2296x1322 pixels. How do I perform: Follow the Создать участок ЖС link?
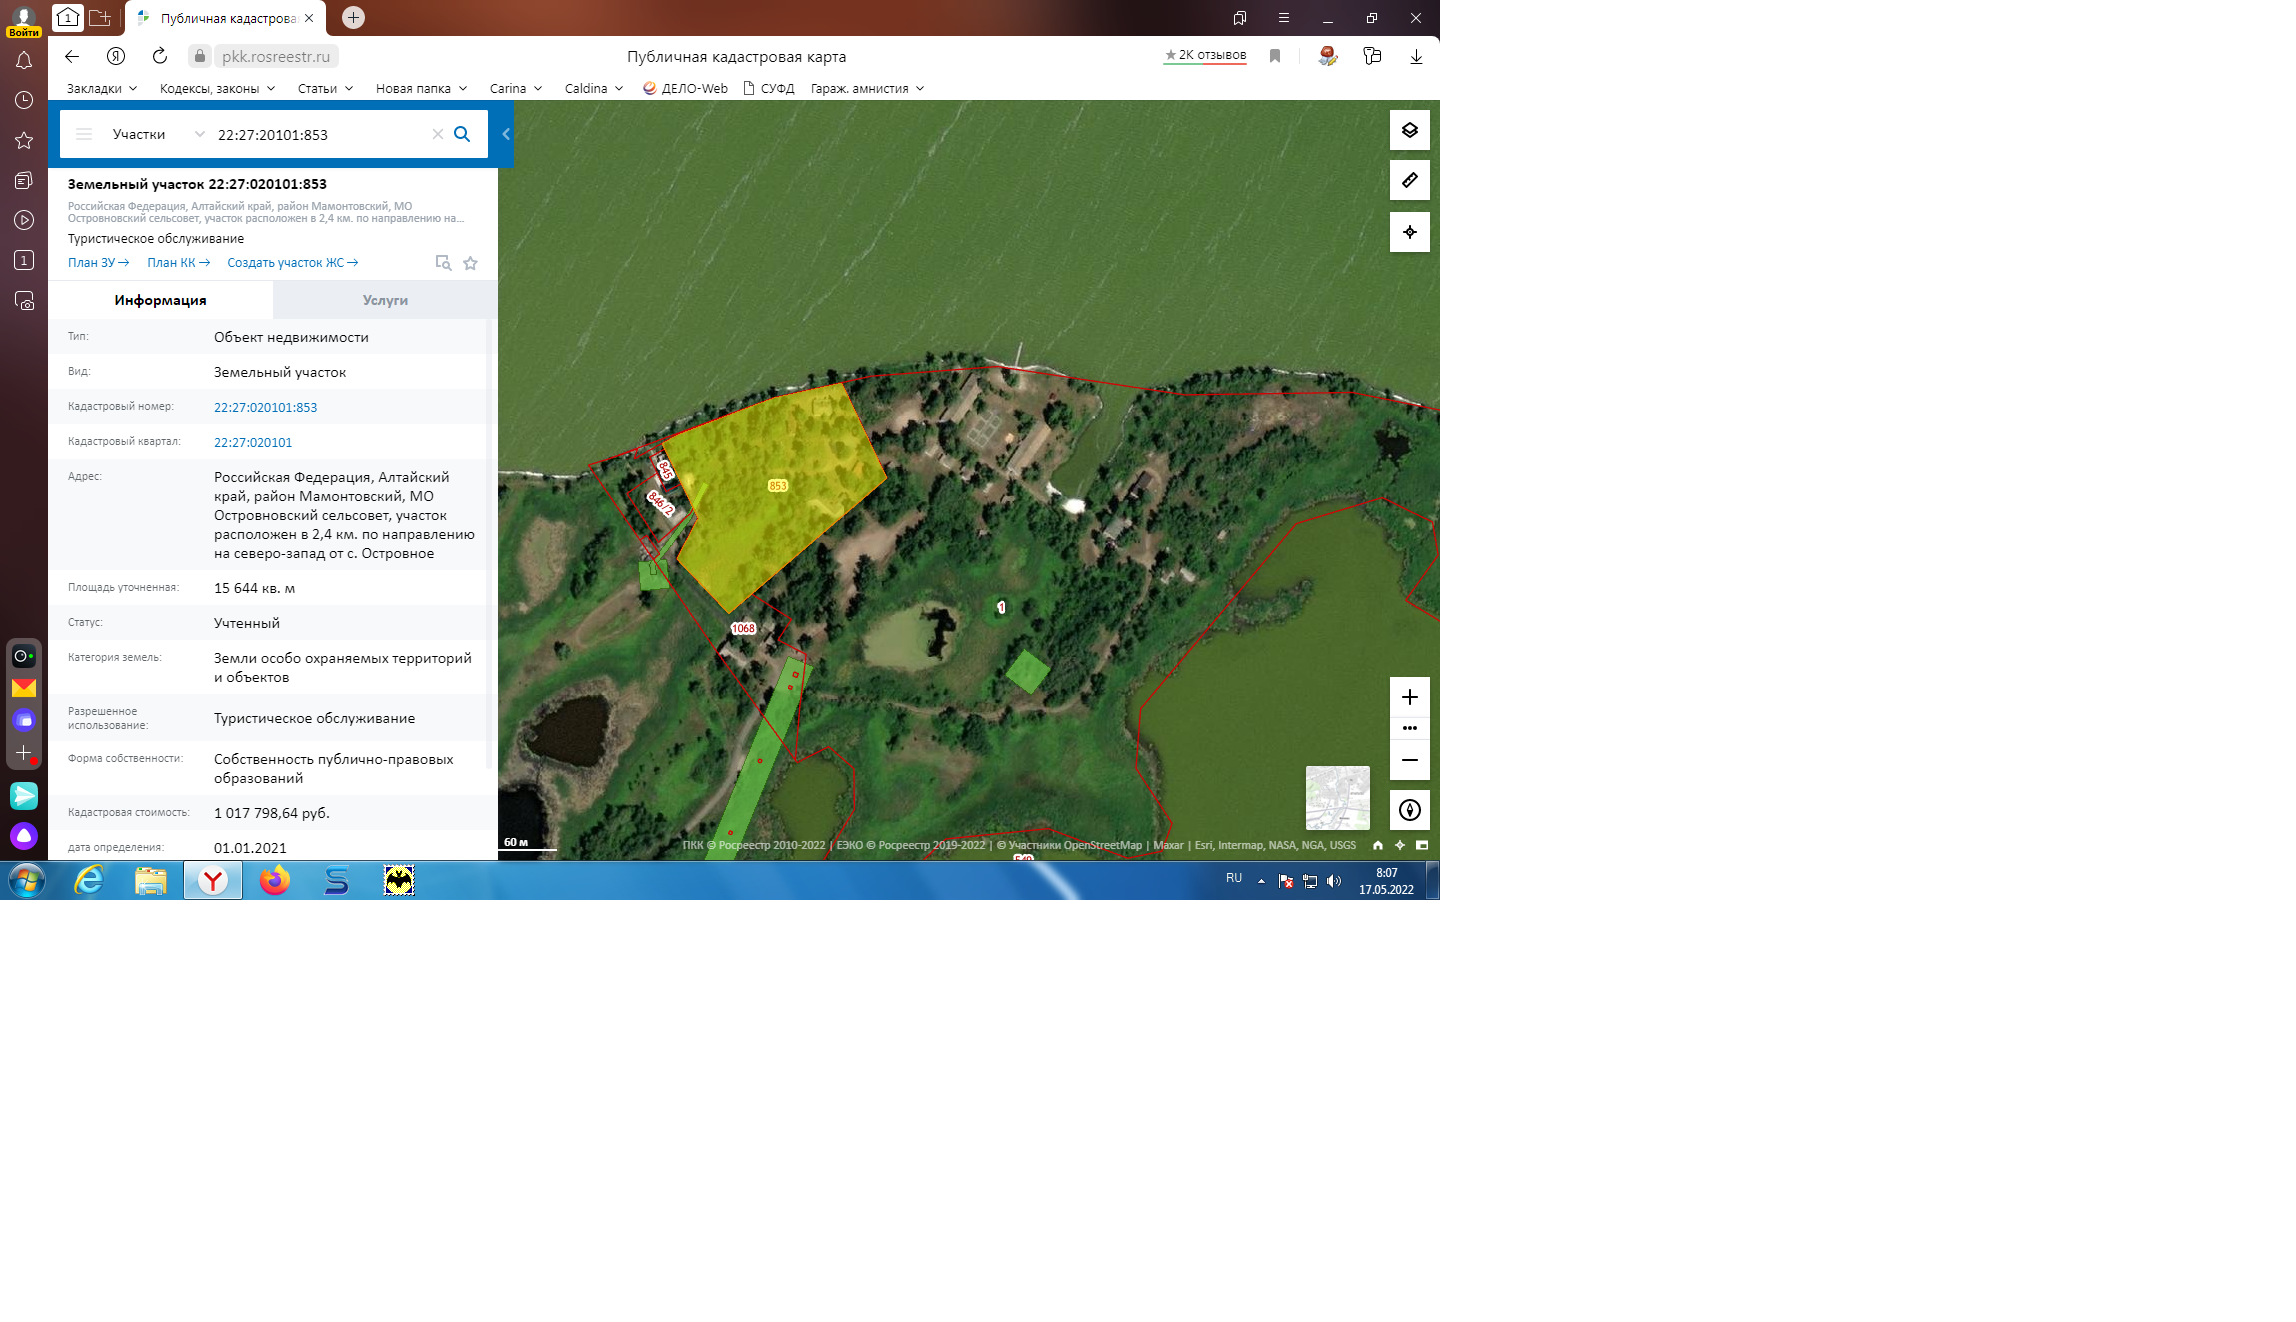292,263
